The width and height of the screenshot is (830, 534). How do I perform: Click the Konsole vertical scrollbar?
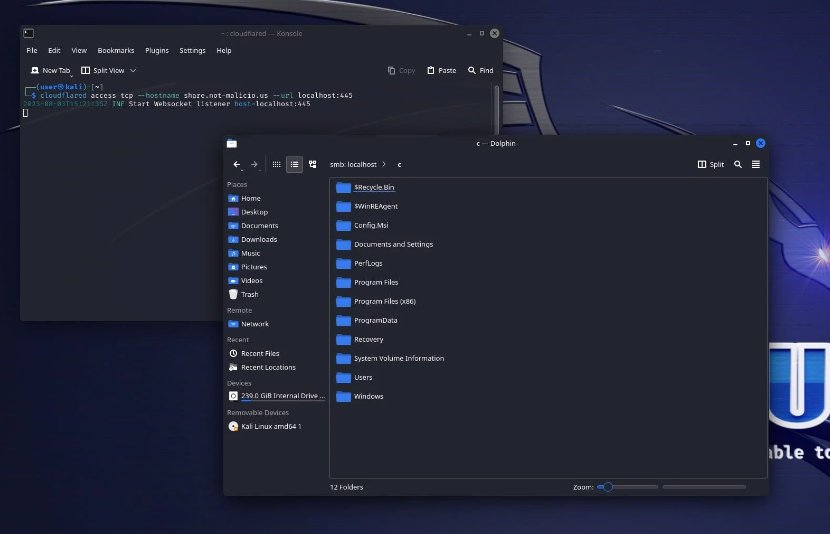coord(497,110)
